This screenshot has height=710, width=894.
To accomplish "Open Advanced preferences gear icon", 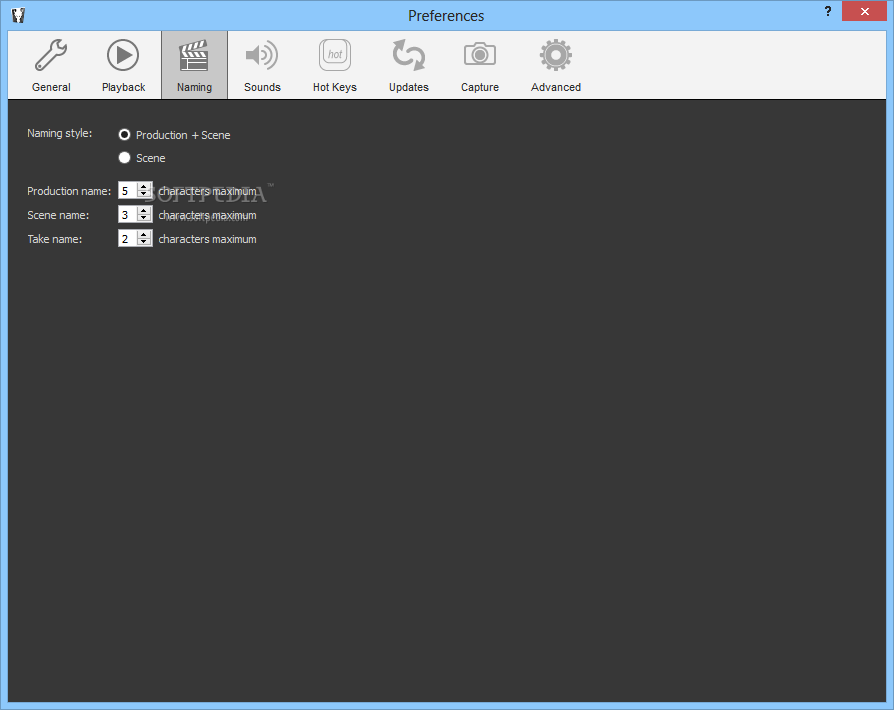I will pos(555,55).
